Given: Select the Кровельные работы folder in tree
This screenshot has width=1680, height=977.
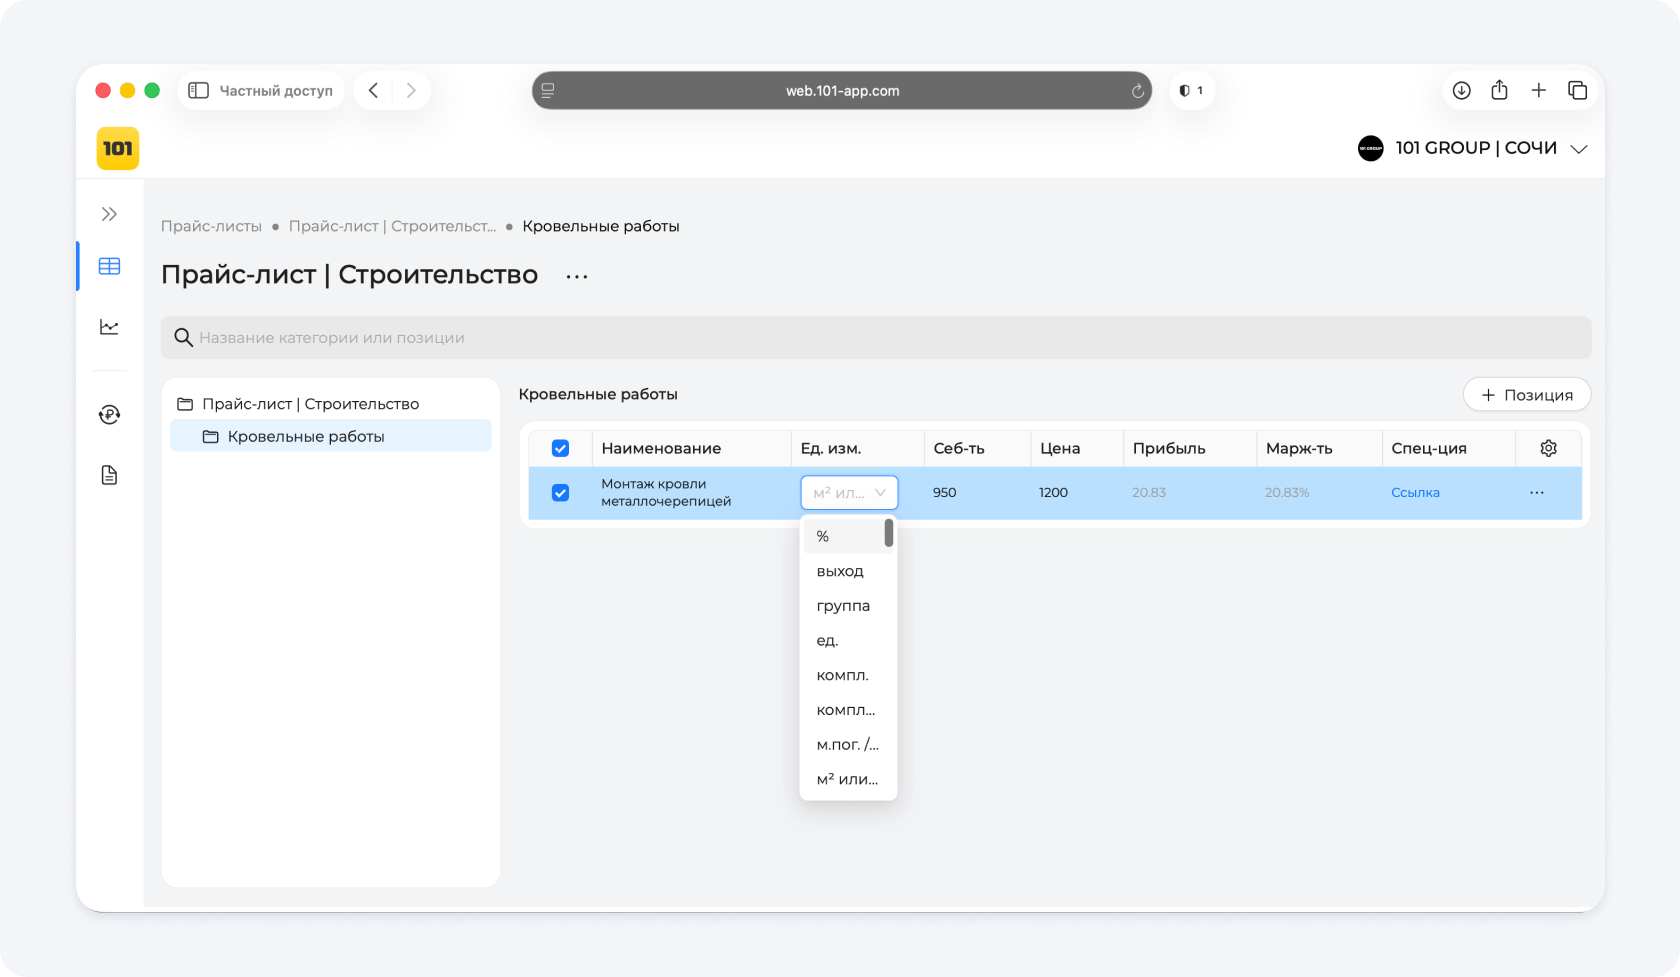Looking at the screenshot, I should pos(306,436).
